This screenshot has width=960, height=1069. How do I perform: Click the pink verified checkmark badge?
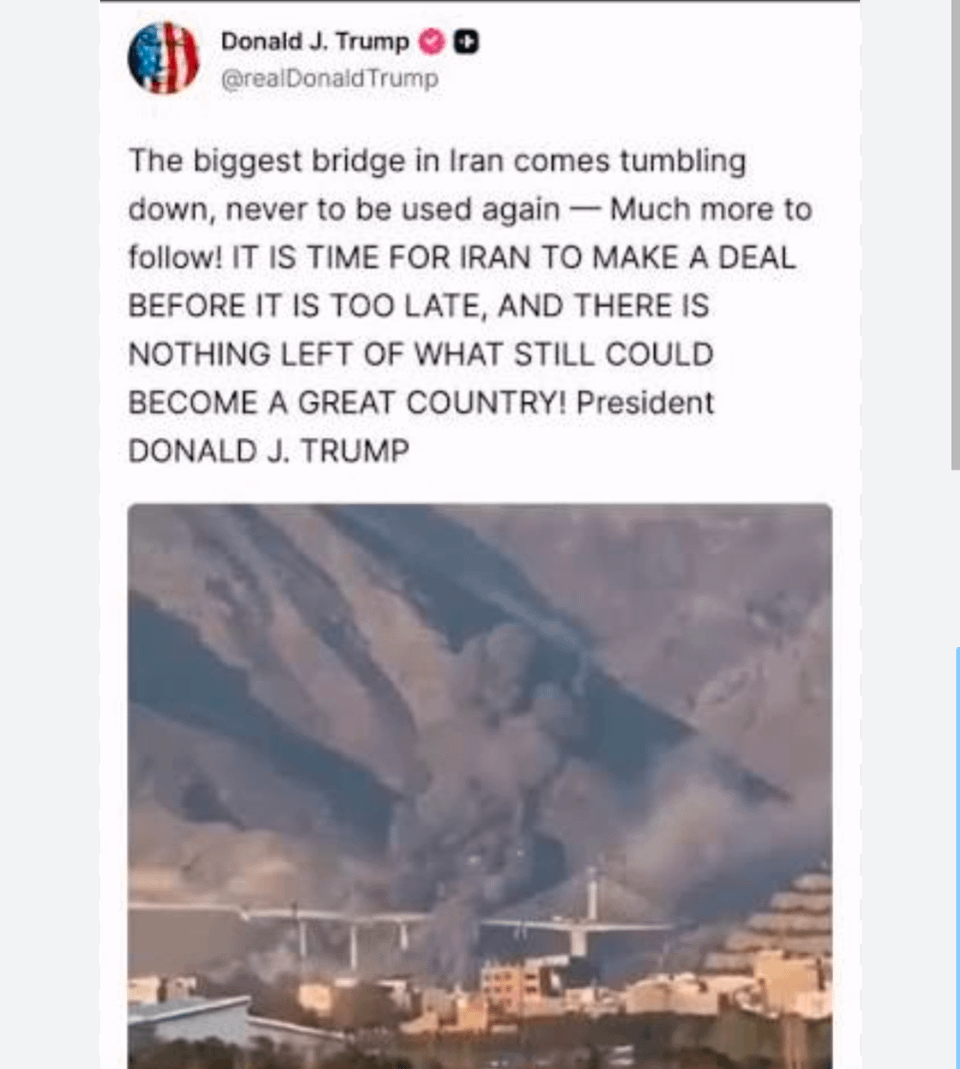(x=431, y=42)
